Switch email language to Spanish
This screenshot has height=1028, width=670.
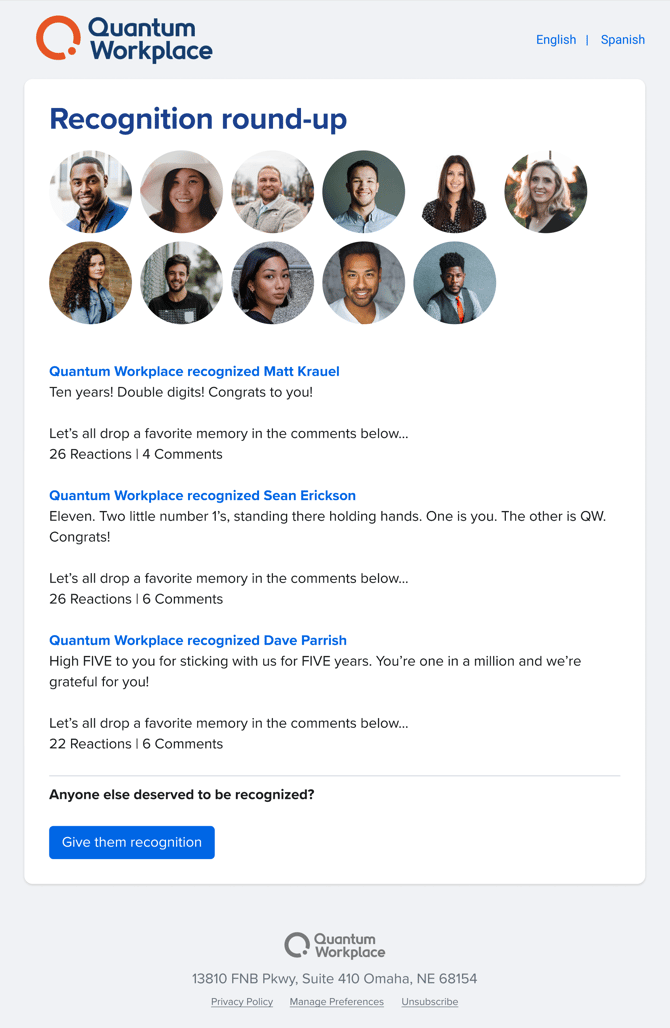pos(623,39)
